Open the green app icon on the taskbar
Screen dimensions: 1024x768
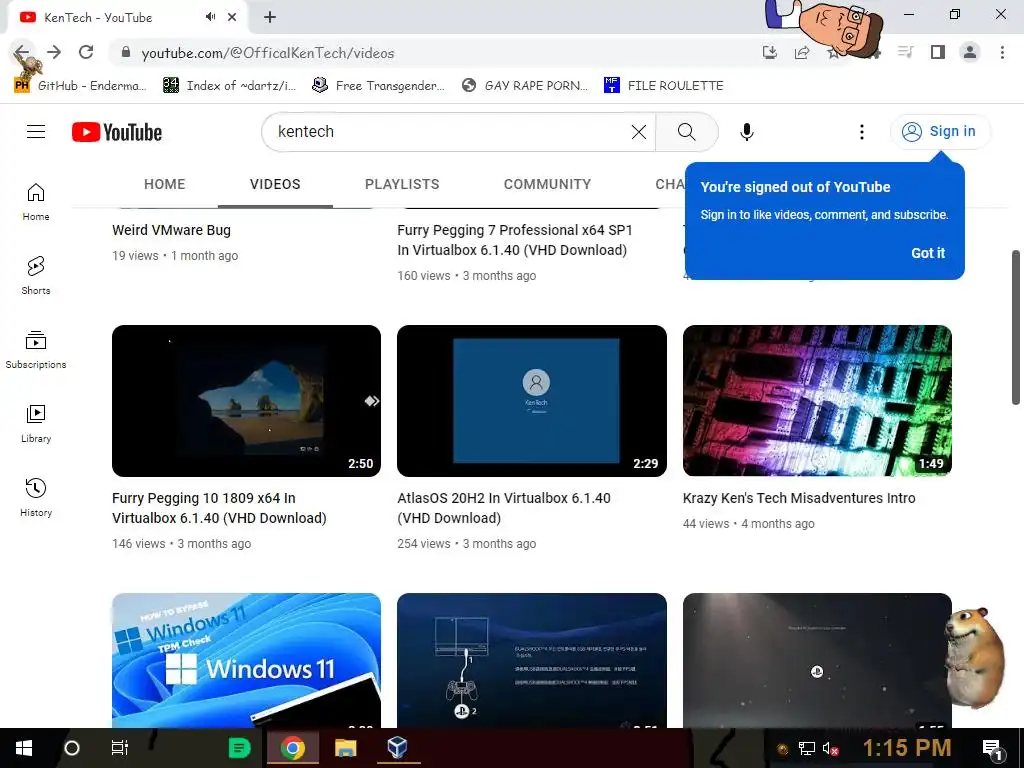coord(240,748)
